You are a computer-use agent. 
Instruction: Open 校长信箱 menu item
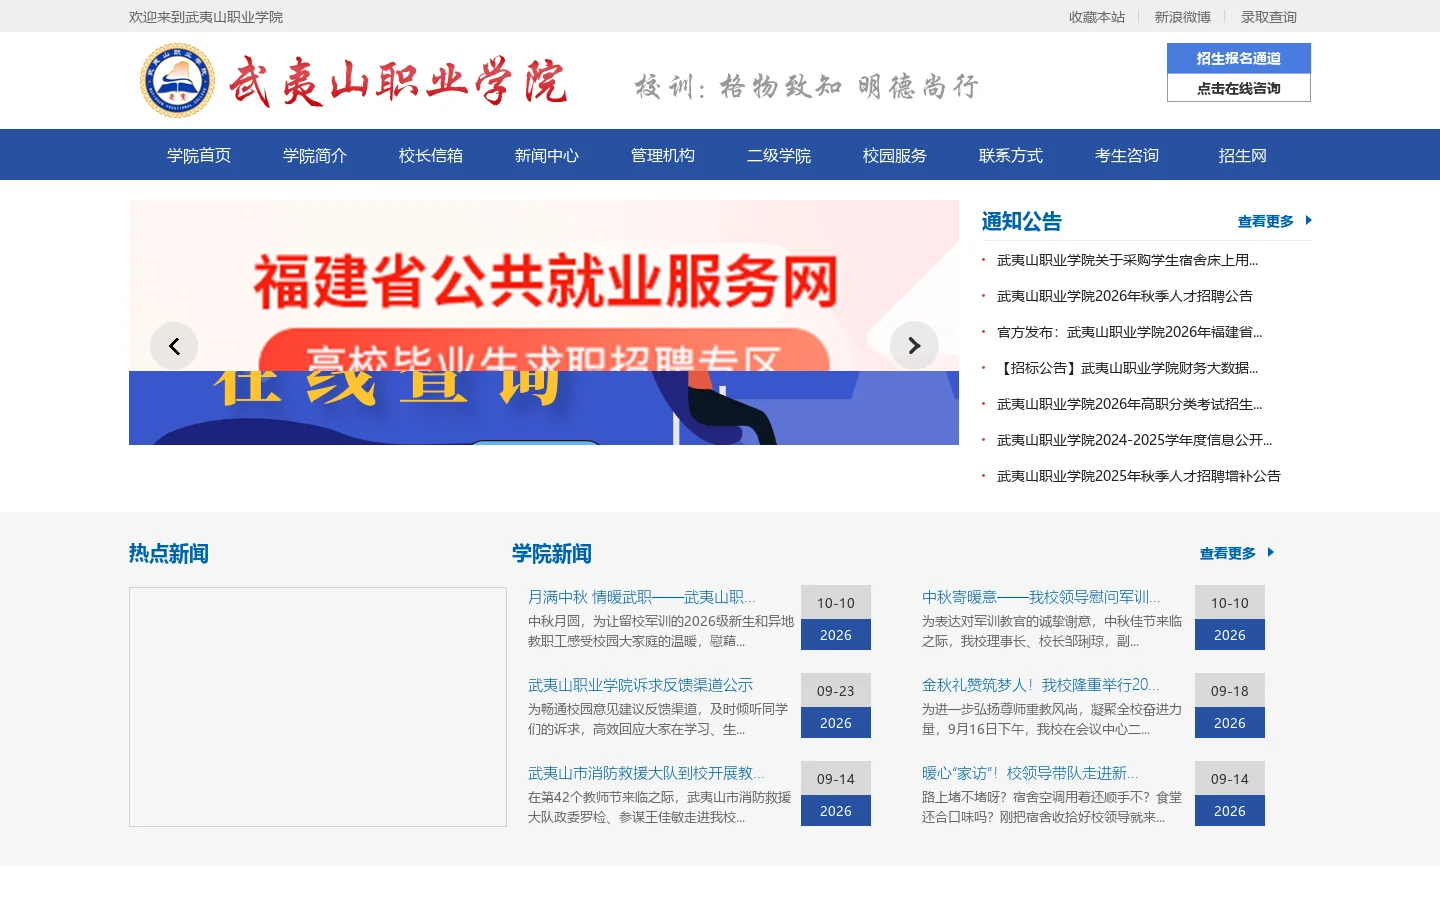pyautogui.click(x=431, y=155)
